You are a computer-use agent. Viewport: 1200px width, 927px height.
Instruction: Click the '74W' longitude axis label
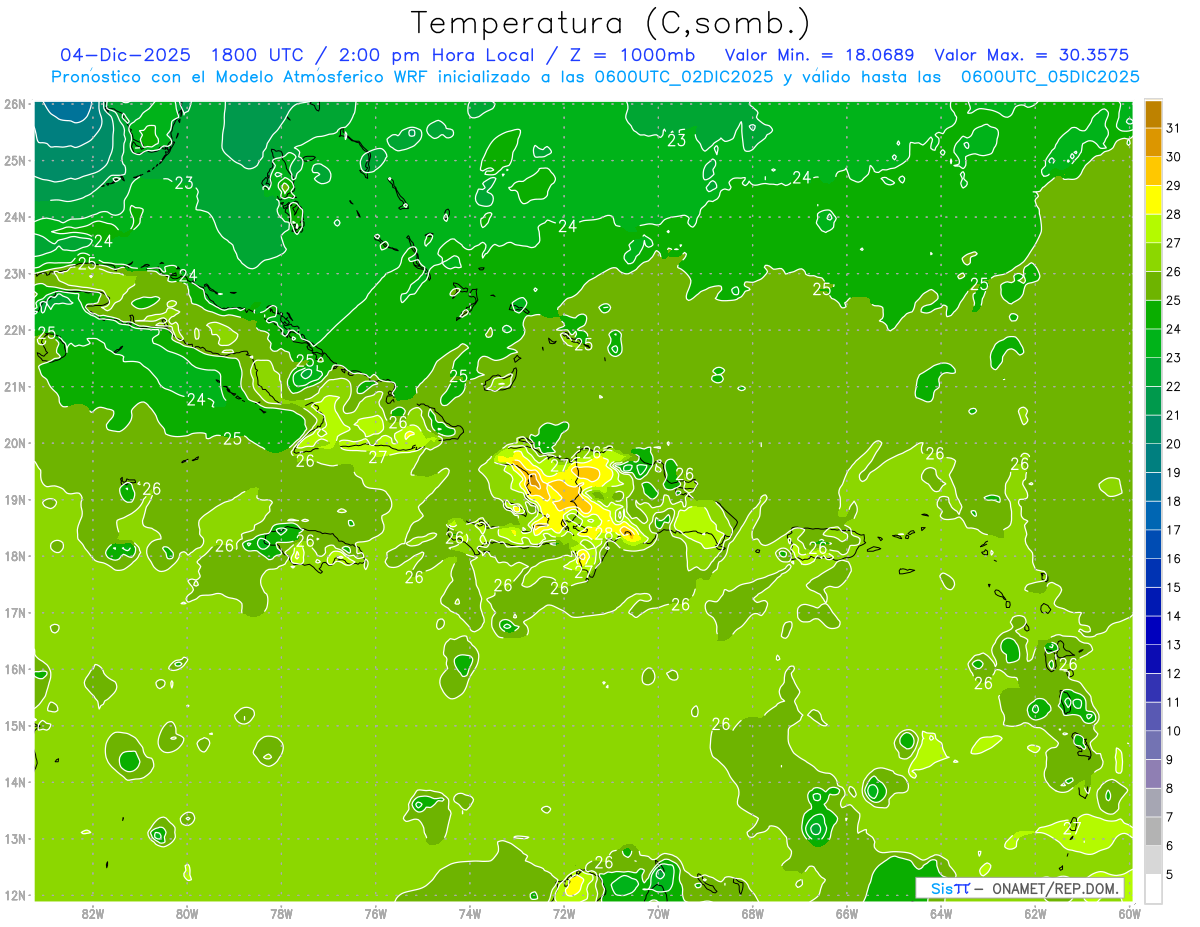[x=469, y=913]
